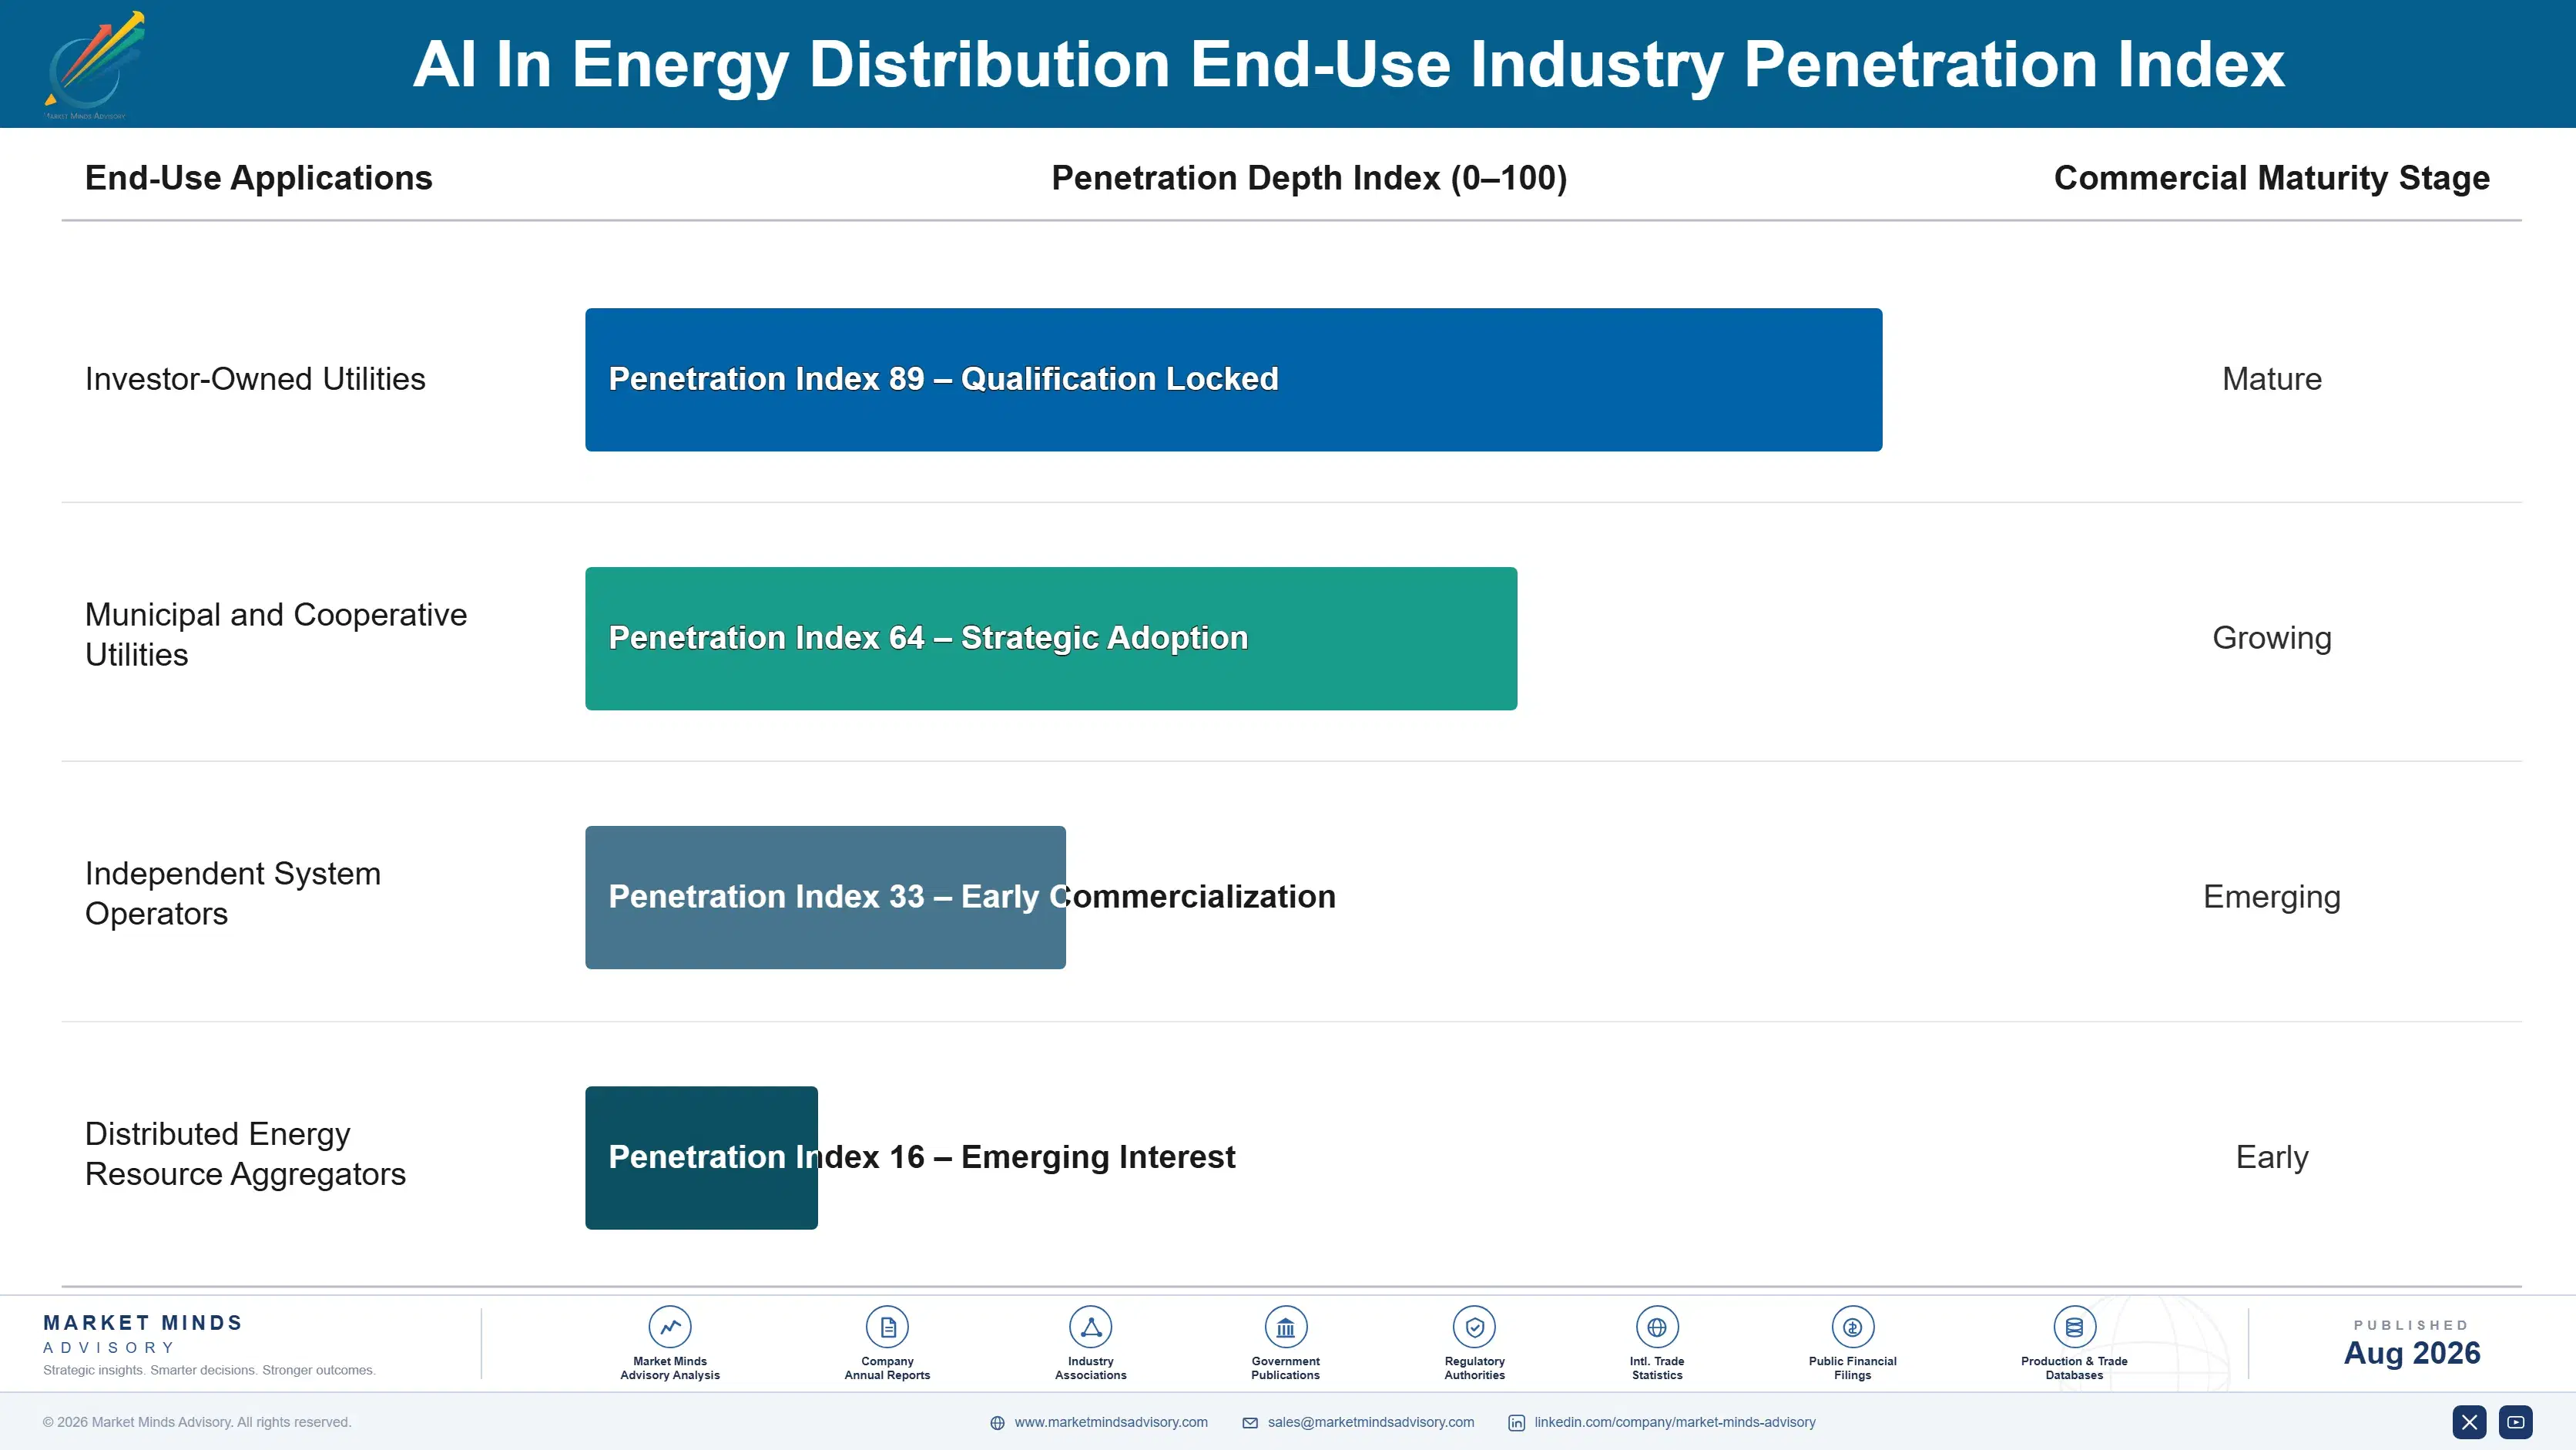Click the Market Minds Advisory logo in header
2576x1450 pixels.
pos(94,65)
